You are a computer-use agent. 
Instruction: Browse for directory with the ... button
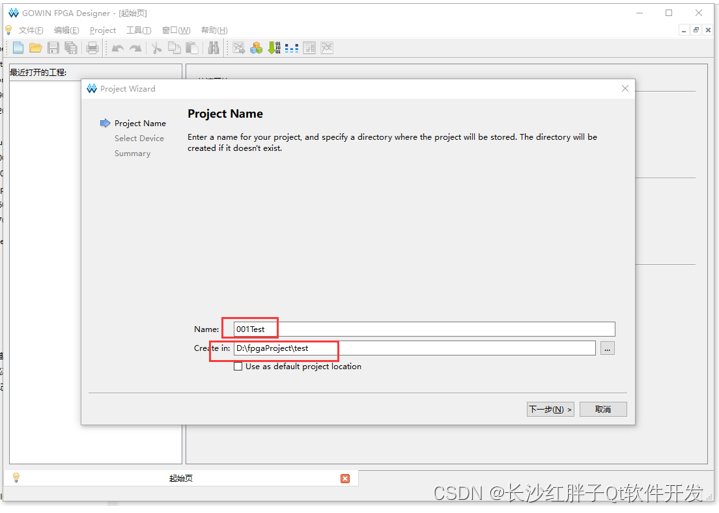[x=607, y=348]
